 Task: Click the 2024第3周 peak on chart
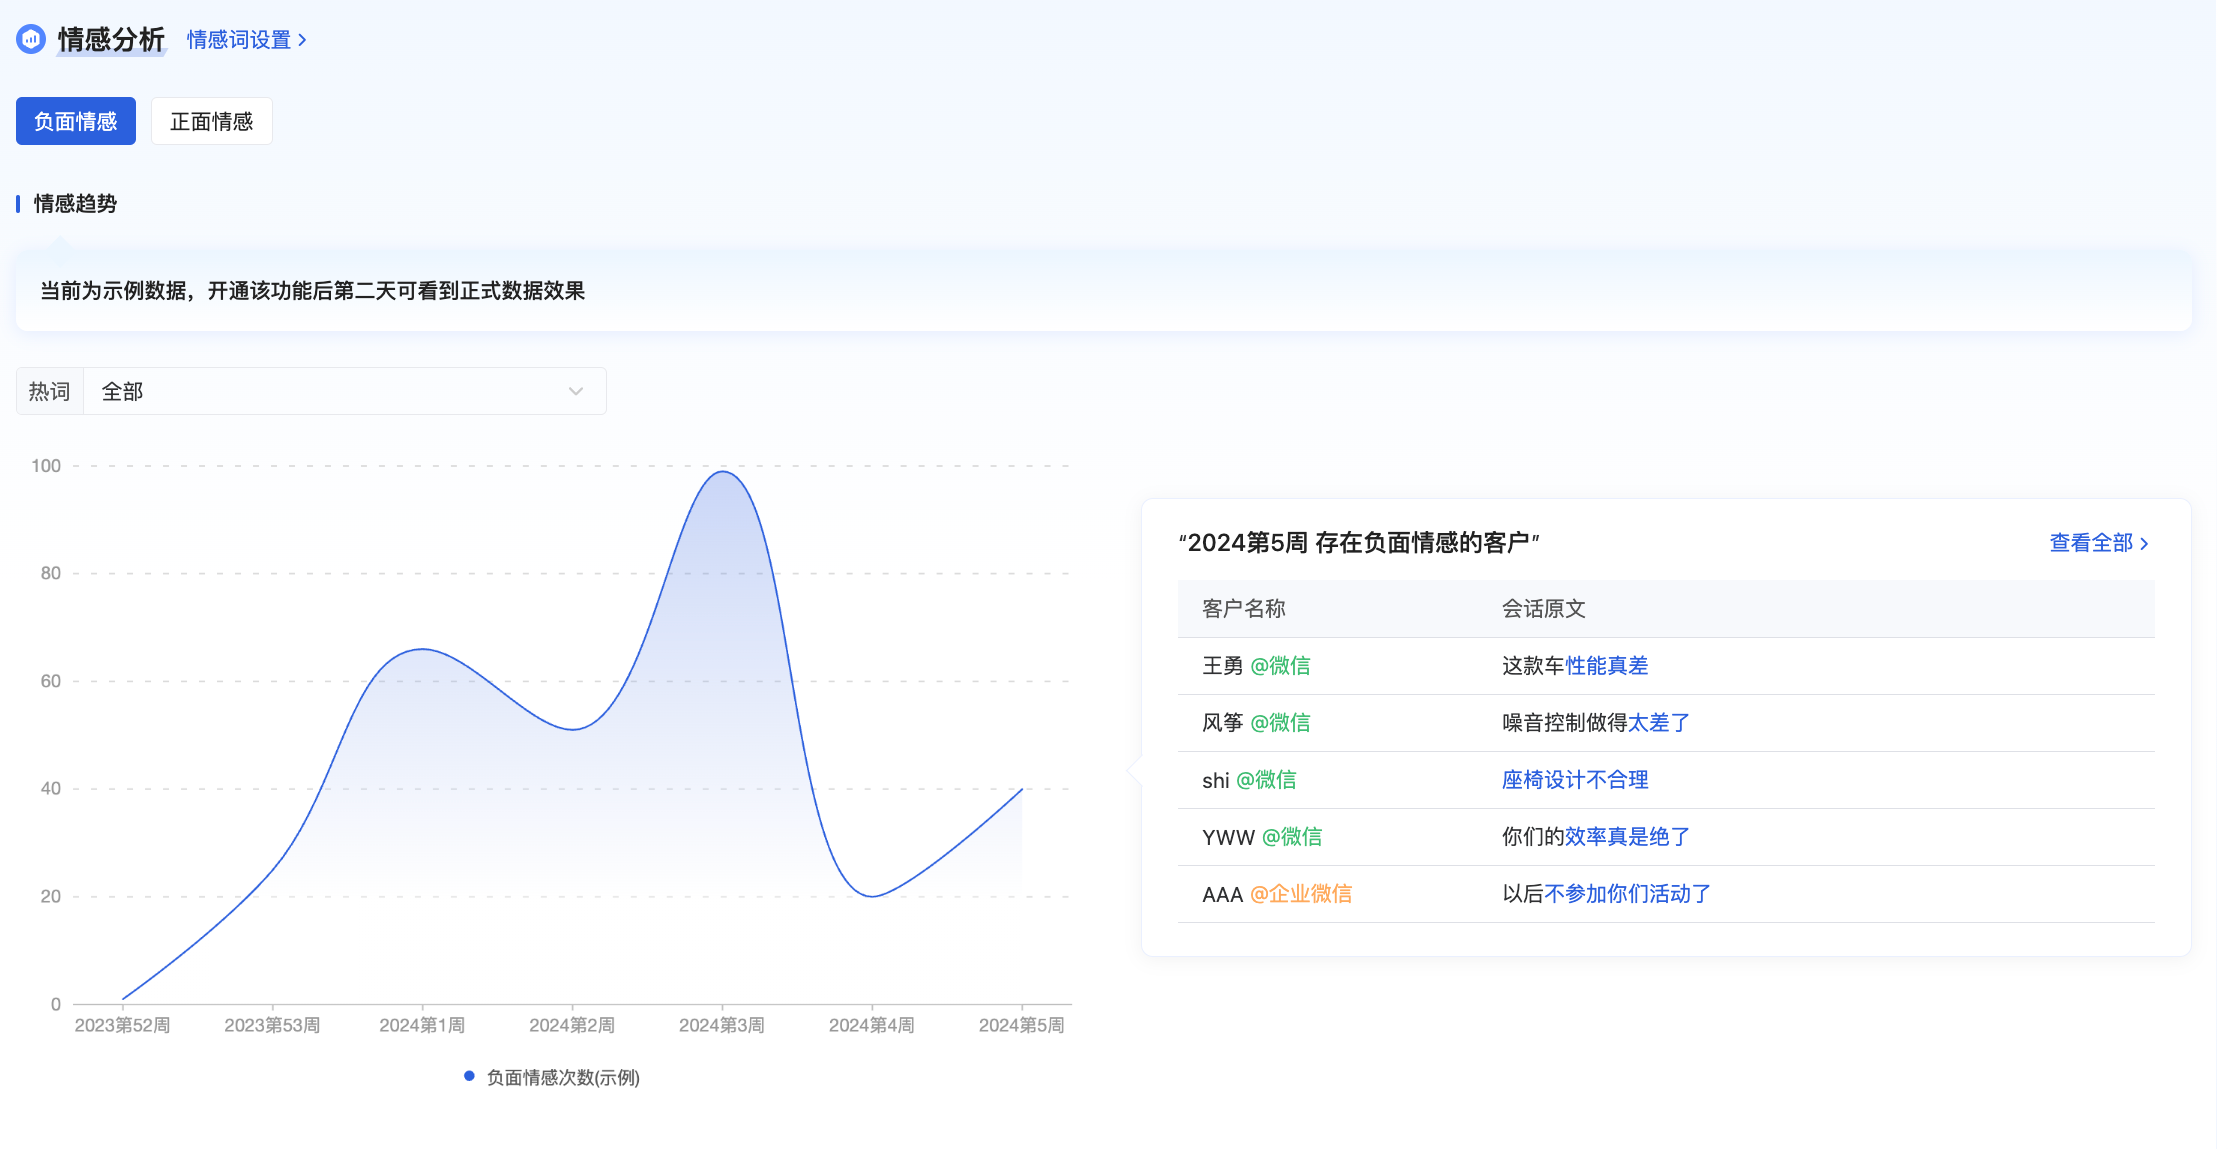point(722,471)
